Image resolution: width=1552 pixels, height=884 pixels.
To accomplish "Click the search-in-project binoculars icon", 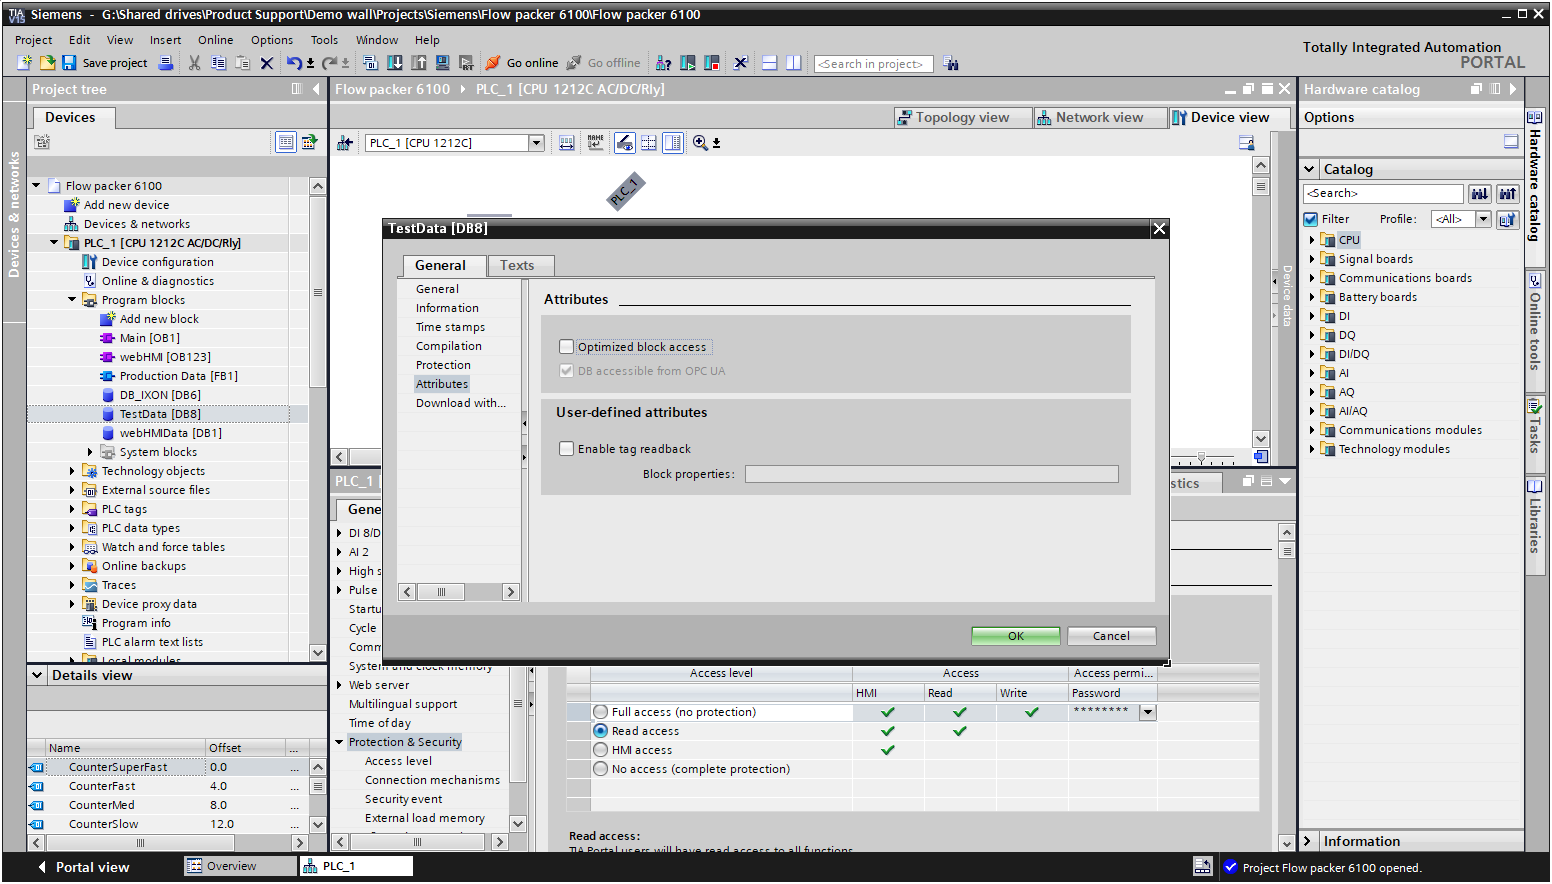I will 951,64.
